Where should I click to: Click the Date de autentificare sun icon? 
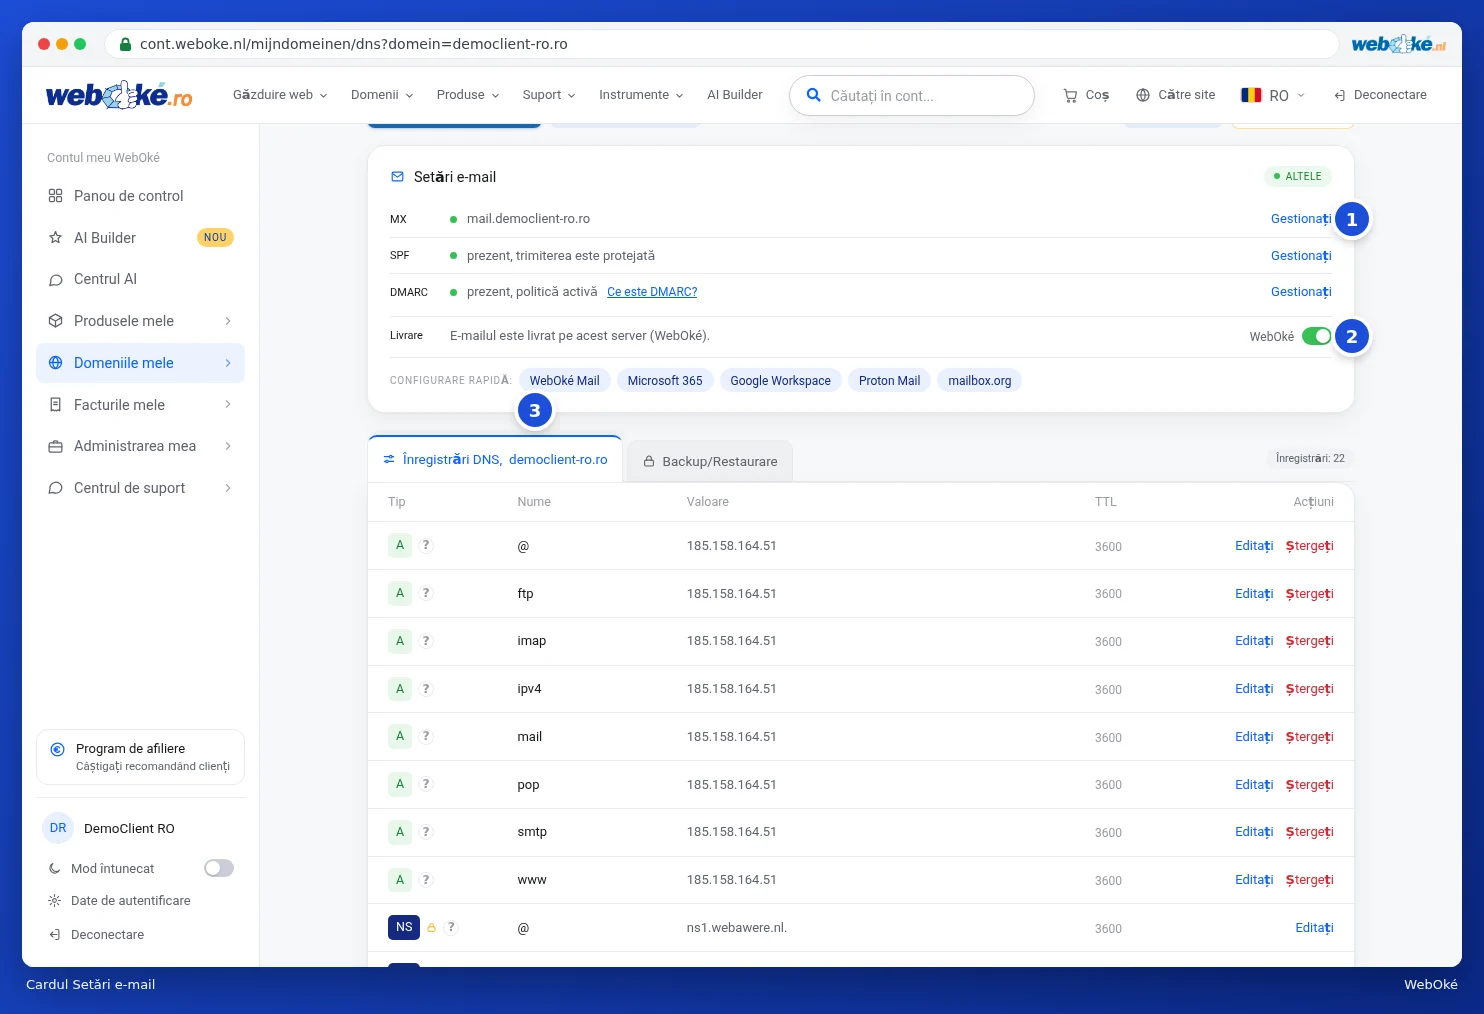tap(55, 901)
